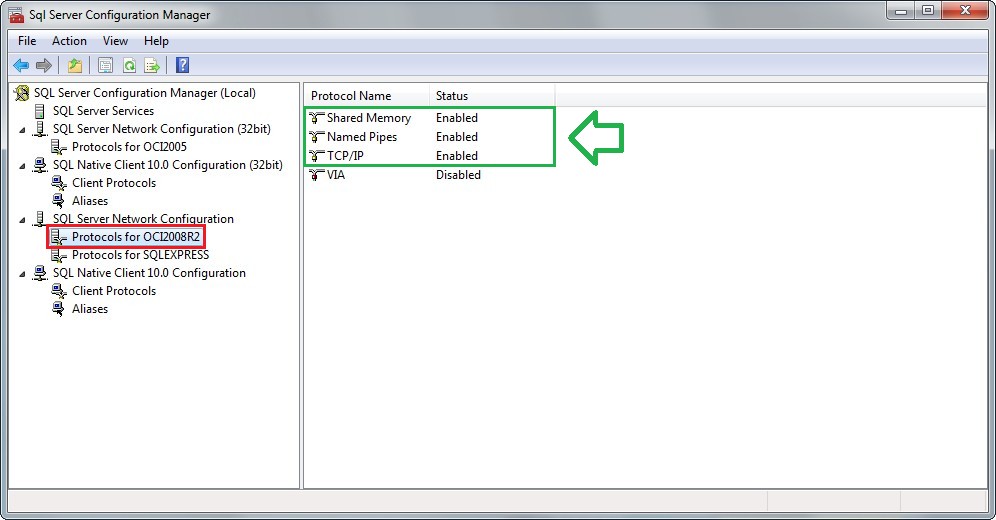Click Client Protocols icon under the 32bit configuration
The width and height of the screenshot is (996, 520).
click(58, 183)
